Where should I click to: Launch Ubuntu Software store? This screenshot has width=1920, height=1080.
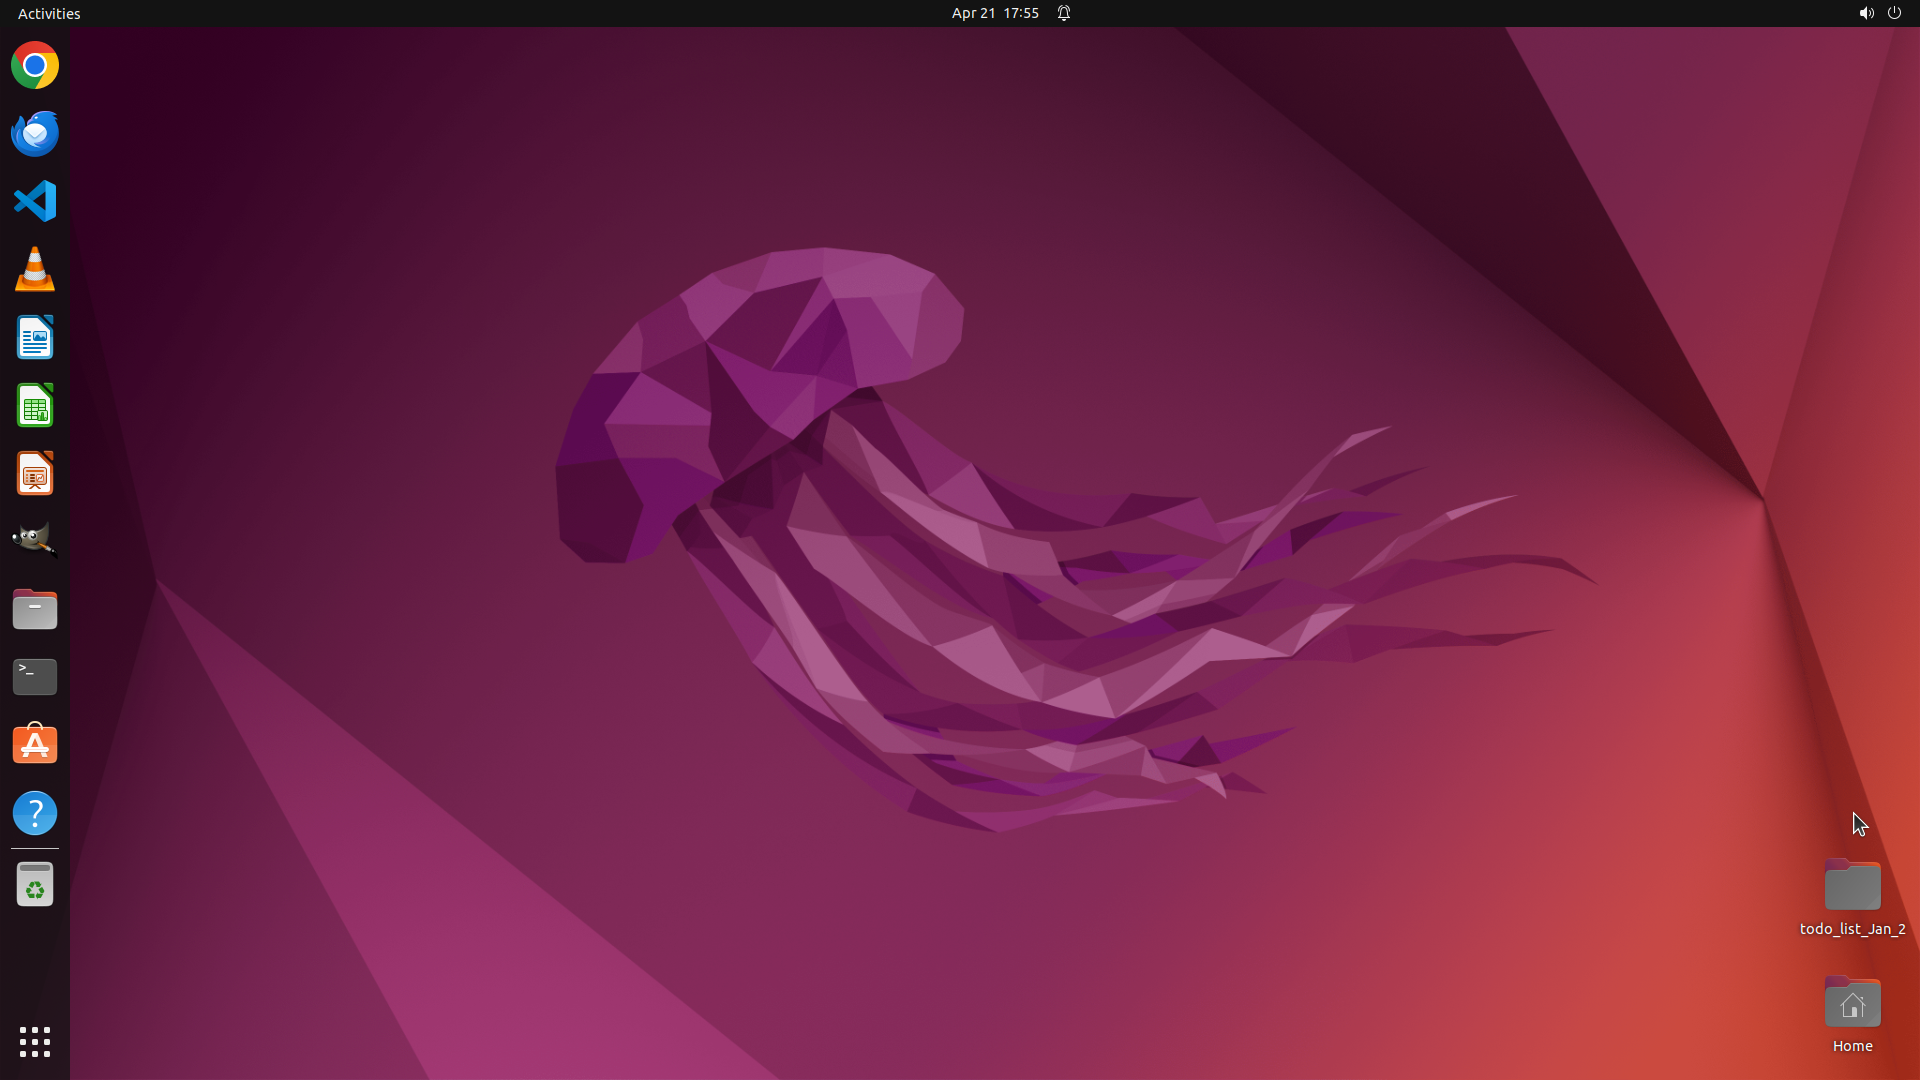coord(35,745)
